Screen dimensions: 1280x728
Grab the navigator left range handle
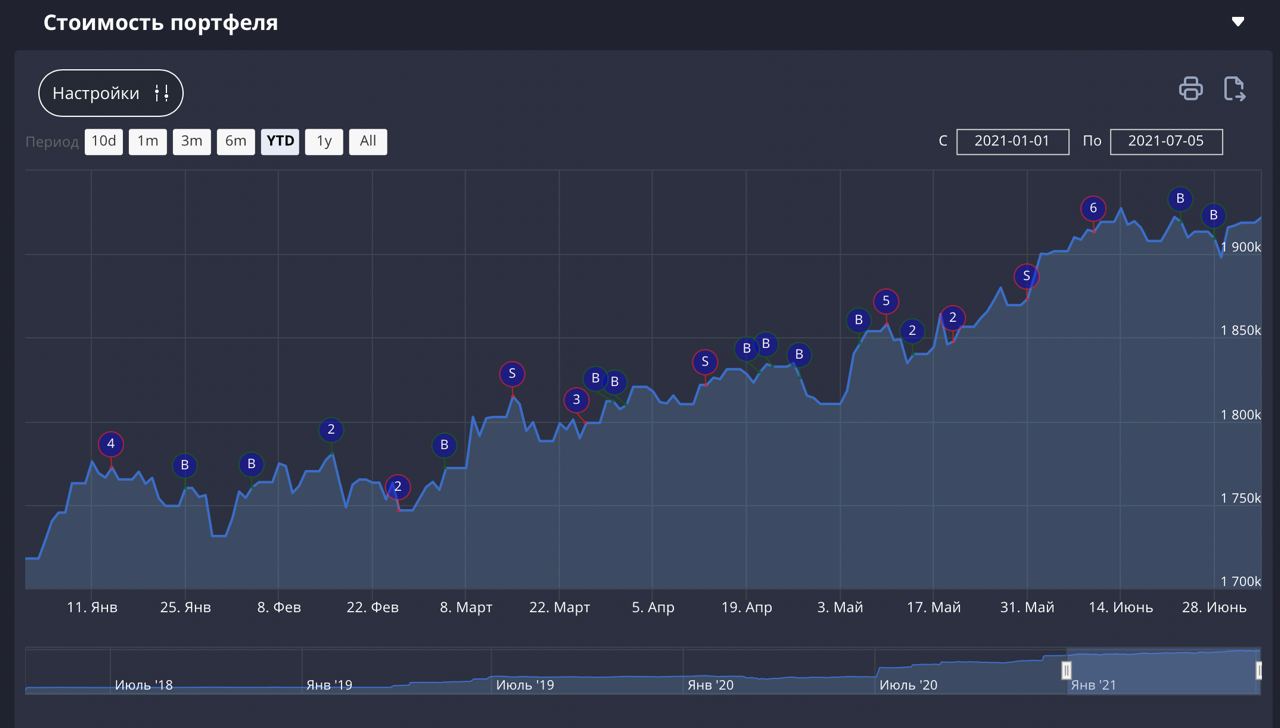[1067, 671]
